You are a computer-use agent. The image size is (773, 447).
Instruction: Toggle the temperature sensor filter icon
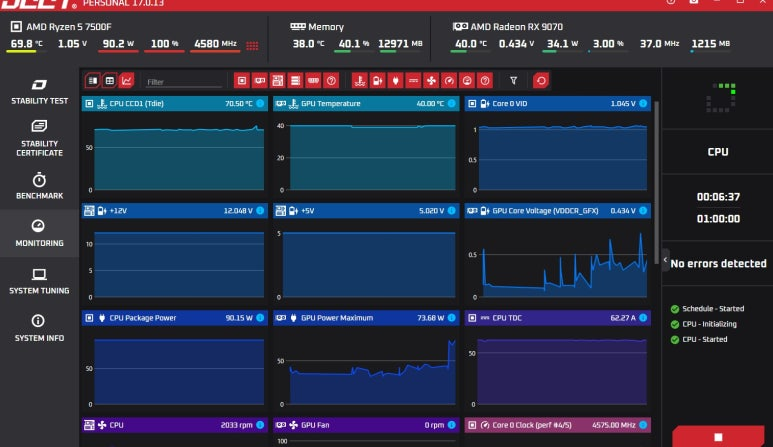pyautogui.click(x=359, y=81)
